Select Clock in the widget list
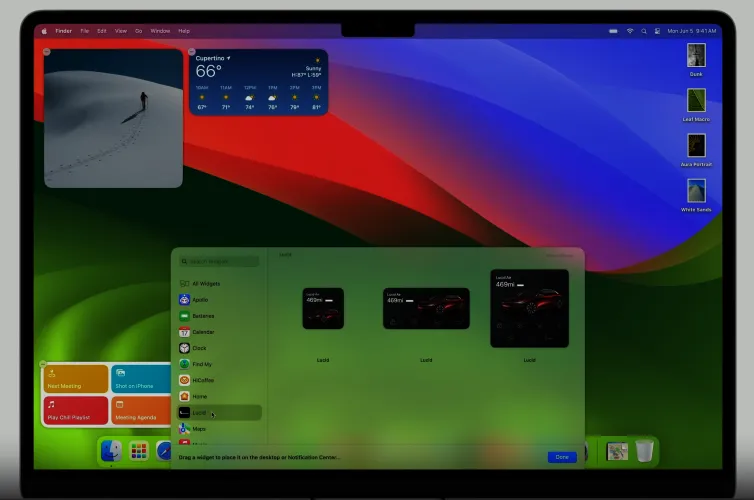This screenshot has height=500, width=754. coord(198,347)
